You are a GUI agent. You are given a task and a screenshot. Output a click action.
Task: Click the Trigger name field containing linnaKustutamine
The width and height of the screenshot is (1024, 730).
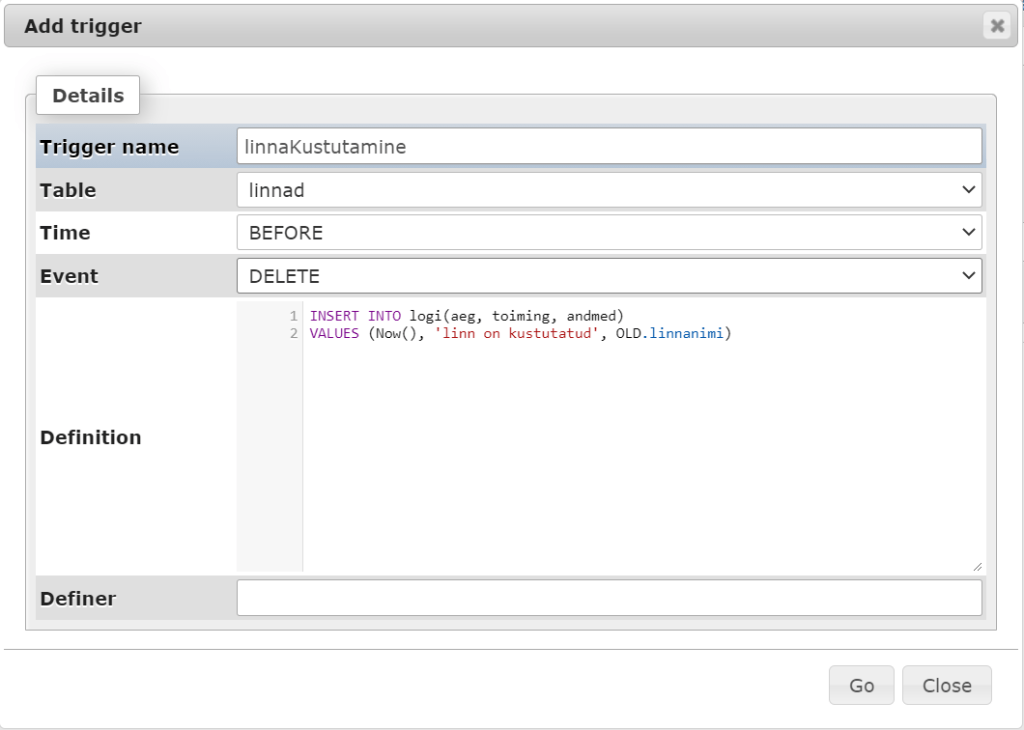pyautogui.click(x=609, y=146)
